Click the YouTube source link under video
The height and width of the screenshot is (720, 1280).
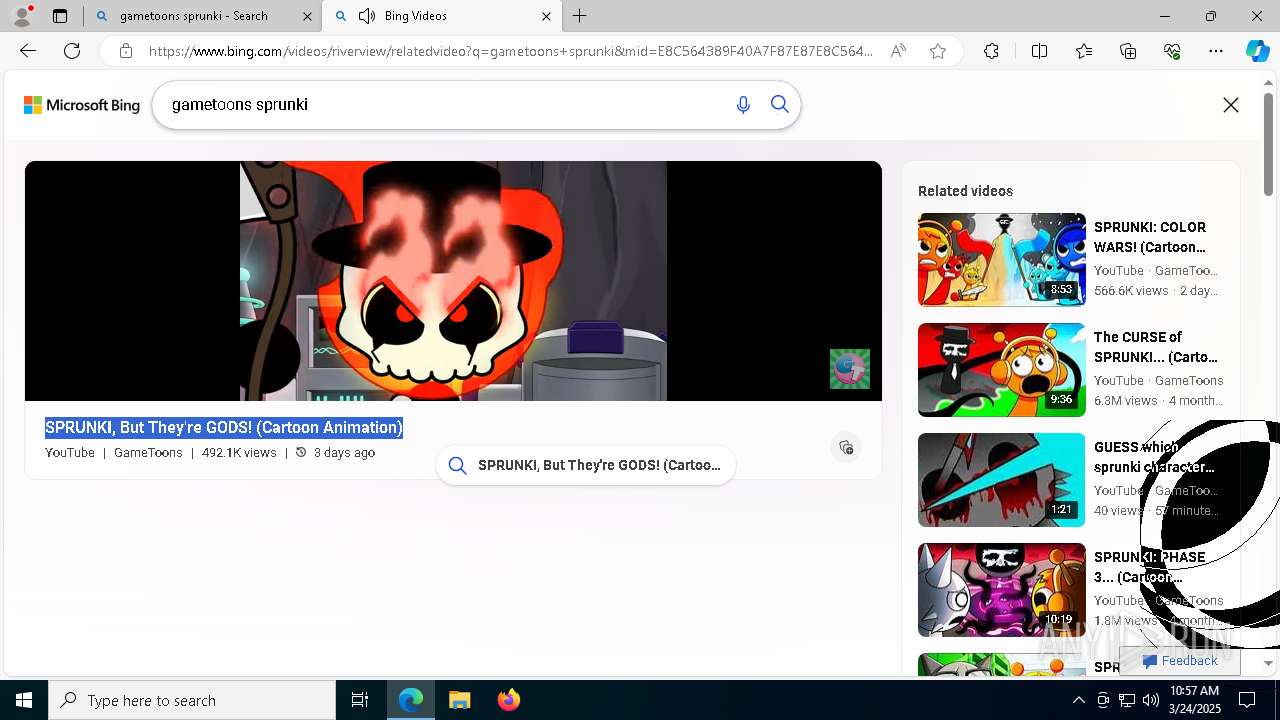pyautogui.click(x=70, y=453)
